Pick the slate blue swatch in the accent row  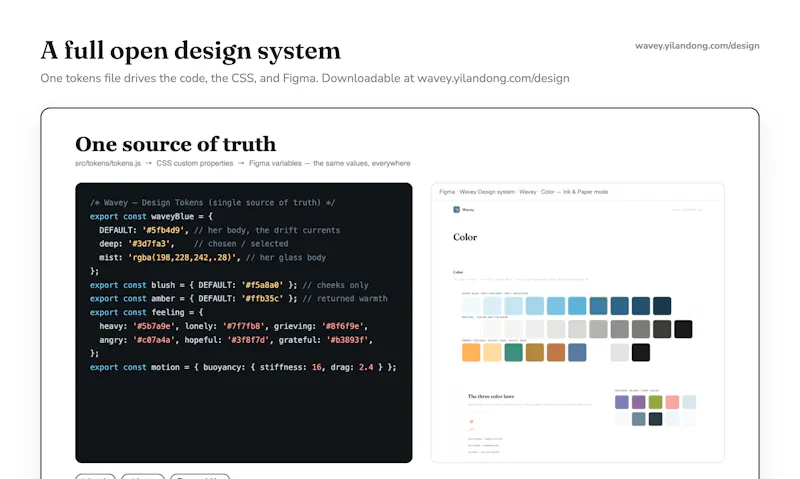click(x=577, y=352)
